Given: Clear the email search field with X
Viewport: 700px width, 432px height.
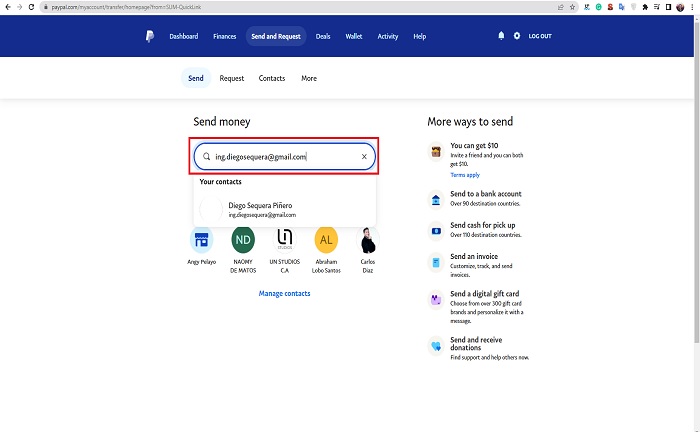Looking at the screenshot, I should tap(364, 157).
